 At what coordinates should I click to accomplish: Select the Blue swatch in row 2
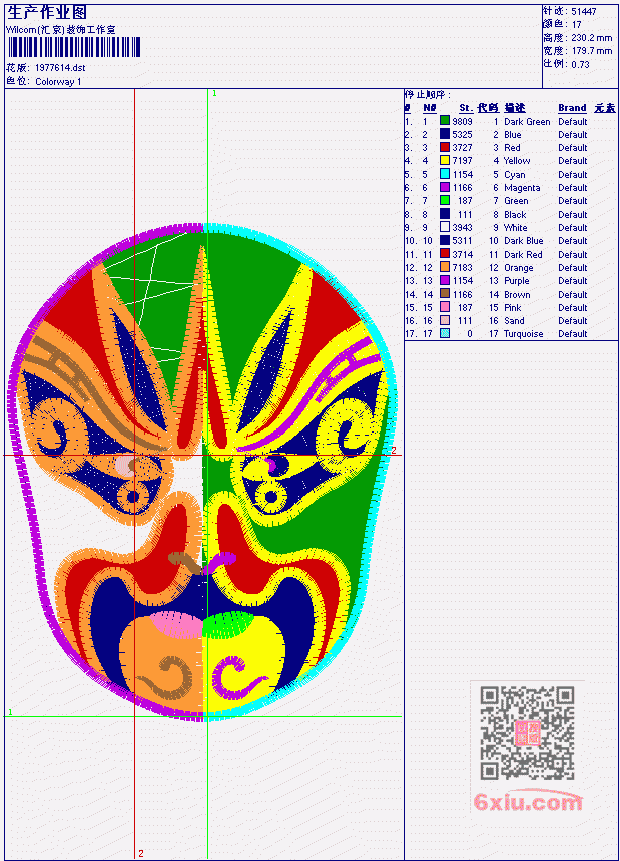[x=445, y=134]
